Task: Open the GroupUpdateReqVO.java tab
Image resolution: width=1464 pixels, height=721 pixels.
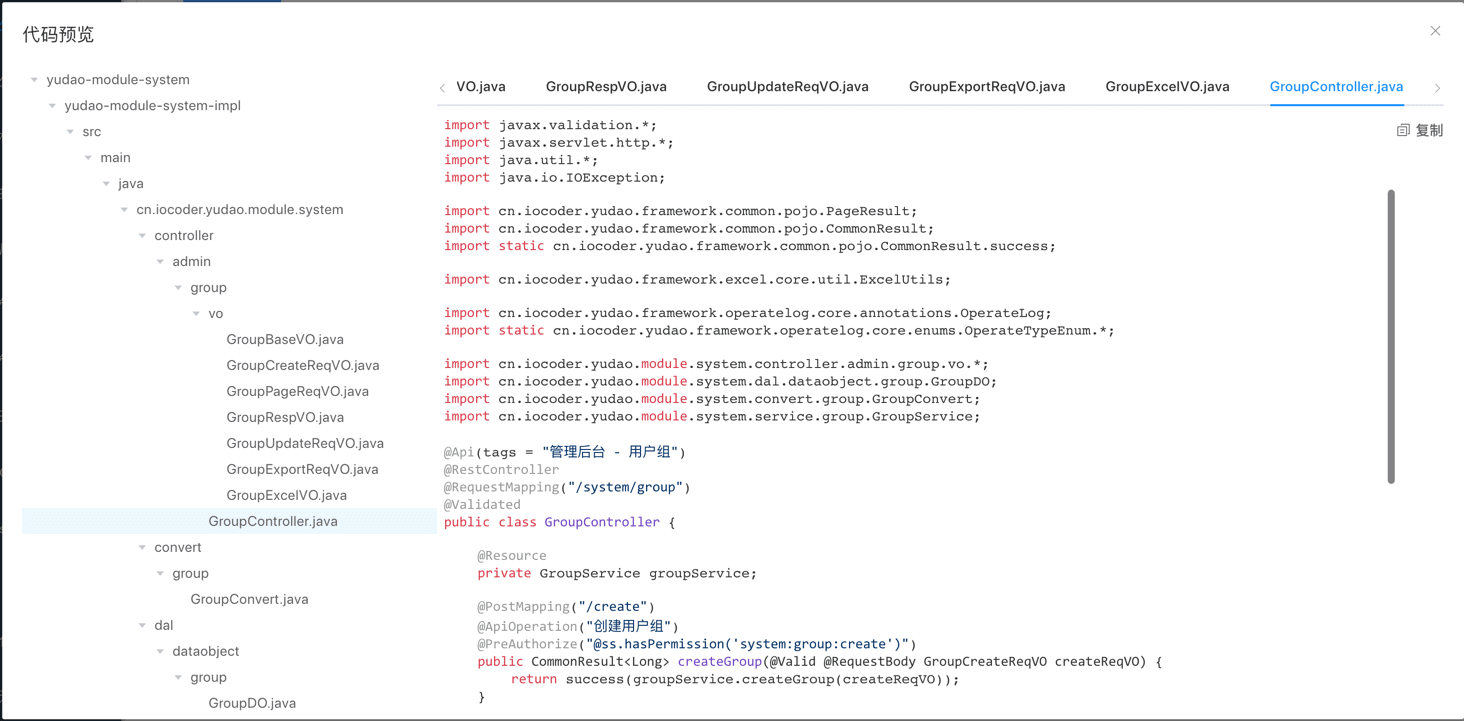Action: (x=787, y=87)
